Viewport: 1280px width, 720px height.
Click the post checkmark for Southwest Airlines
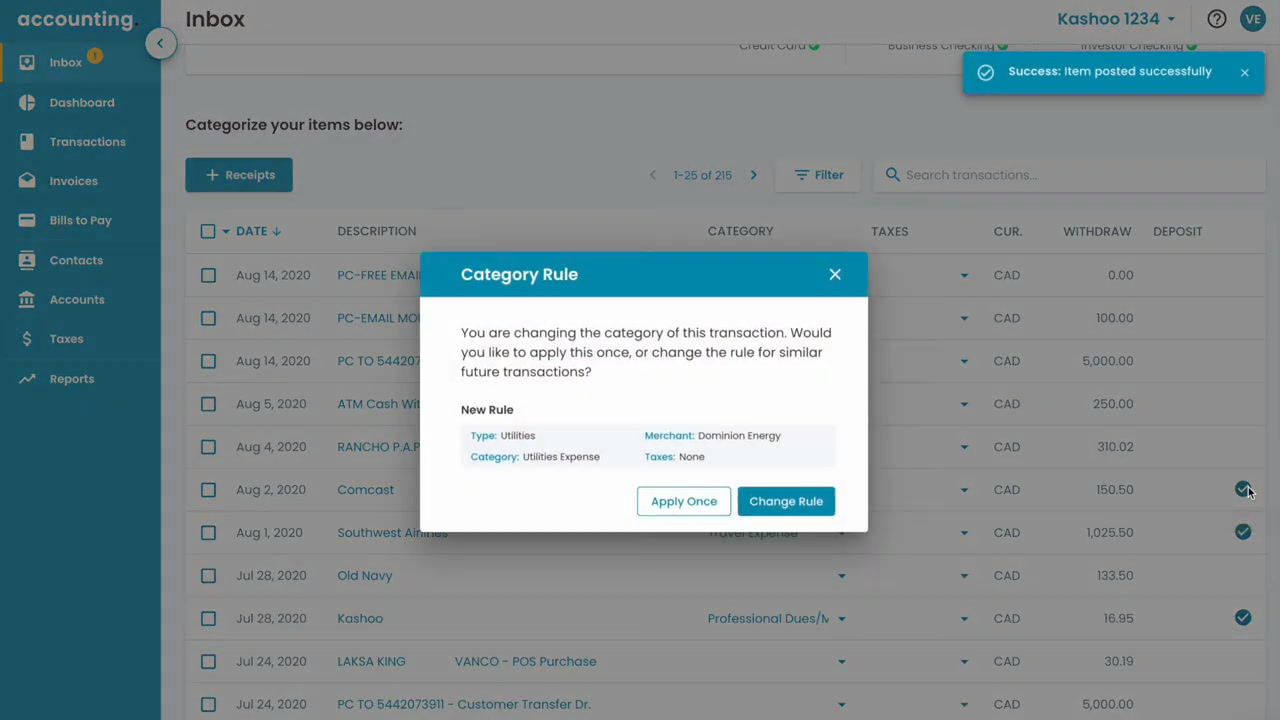click(x=1243, y=532)
